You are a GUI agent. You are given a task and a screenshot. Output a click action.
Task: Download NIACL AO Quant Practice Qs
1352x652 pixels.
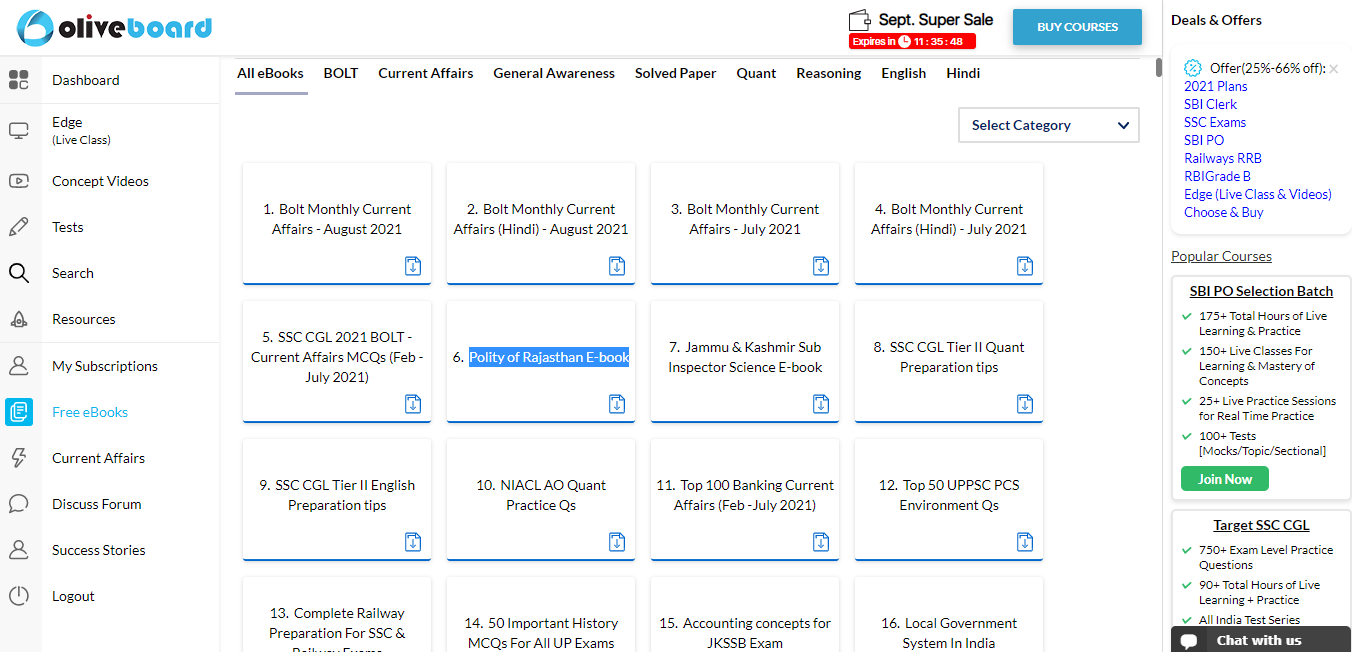pyautogui.click(x=617, y=542)
